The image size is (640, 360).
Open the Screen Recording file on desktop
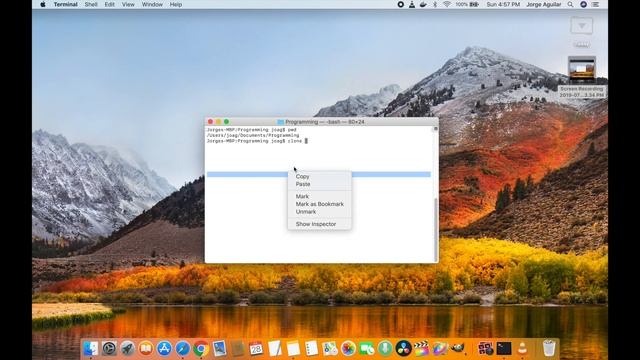click(x=582, y=77)
